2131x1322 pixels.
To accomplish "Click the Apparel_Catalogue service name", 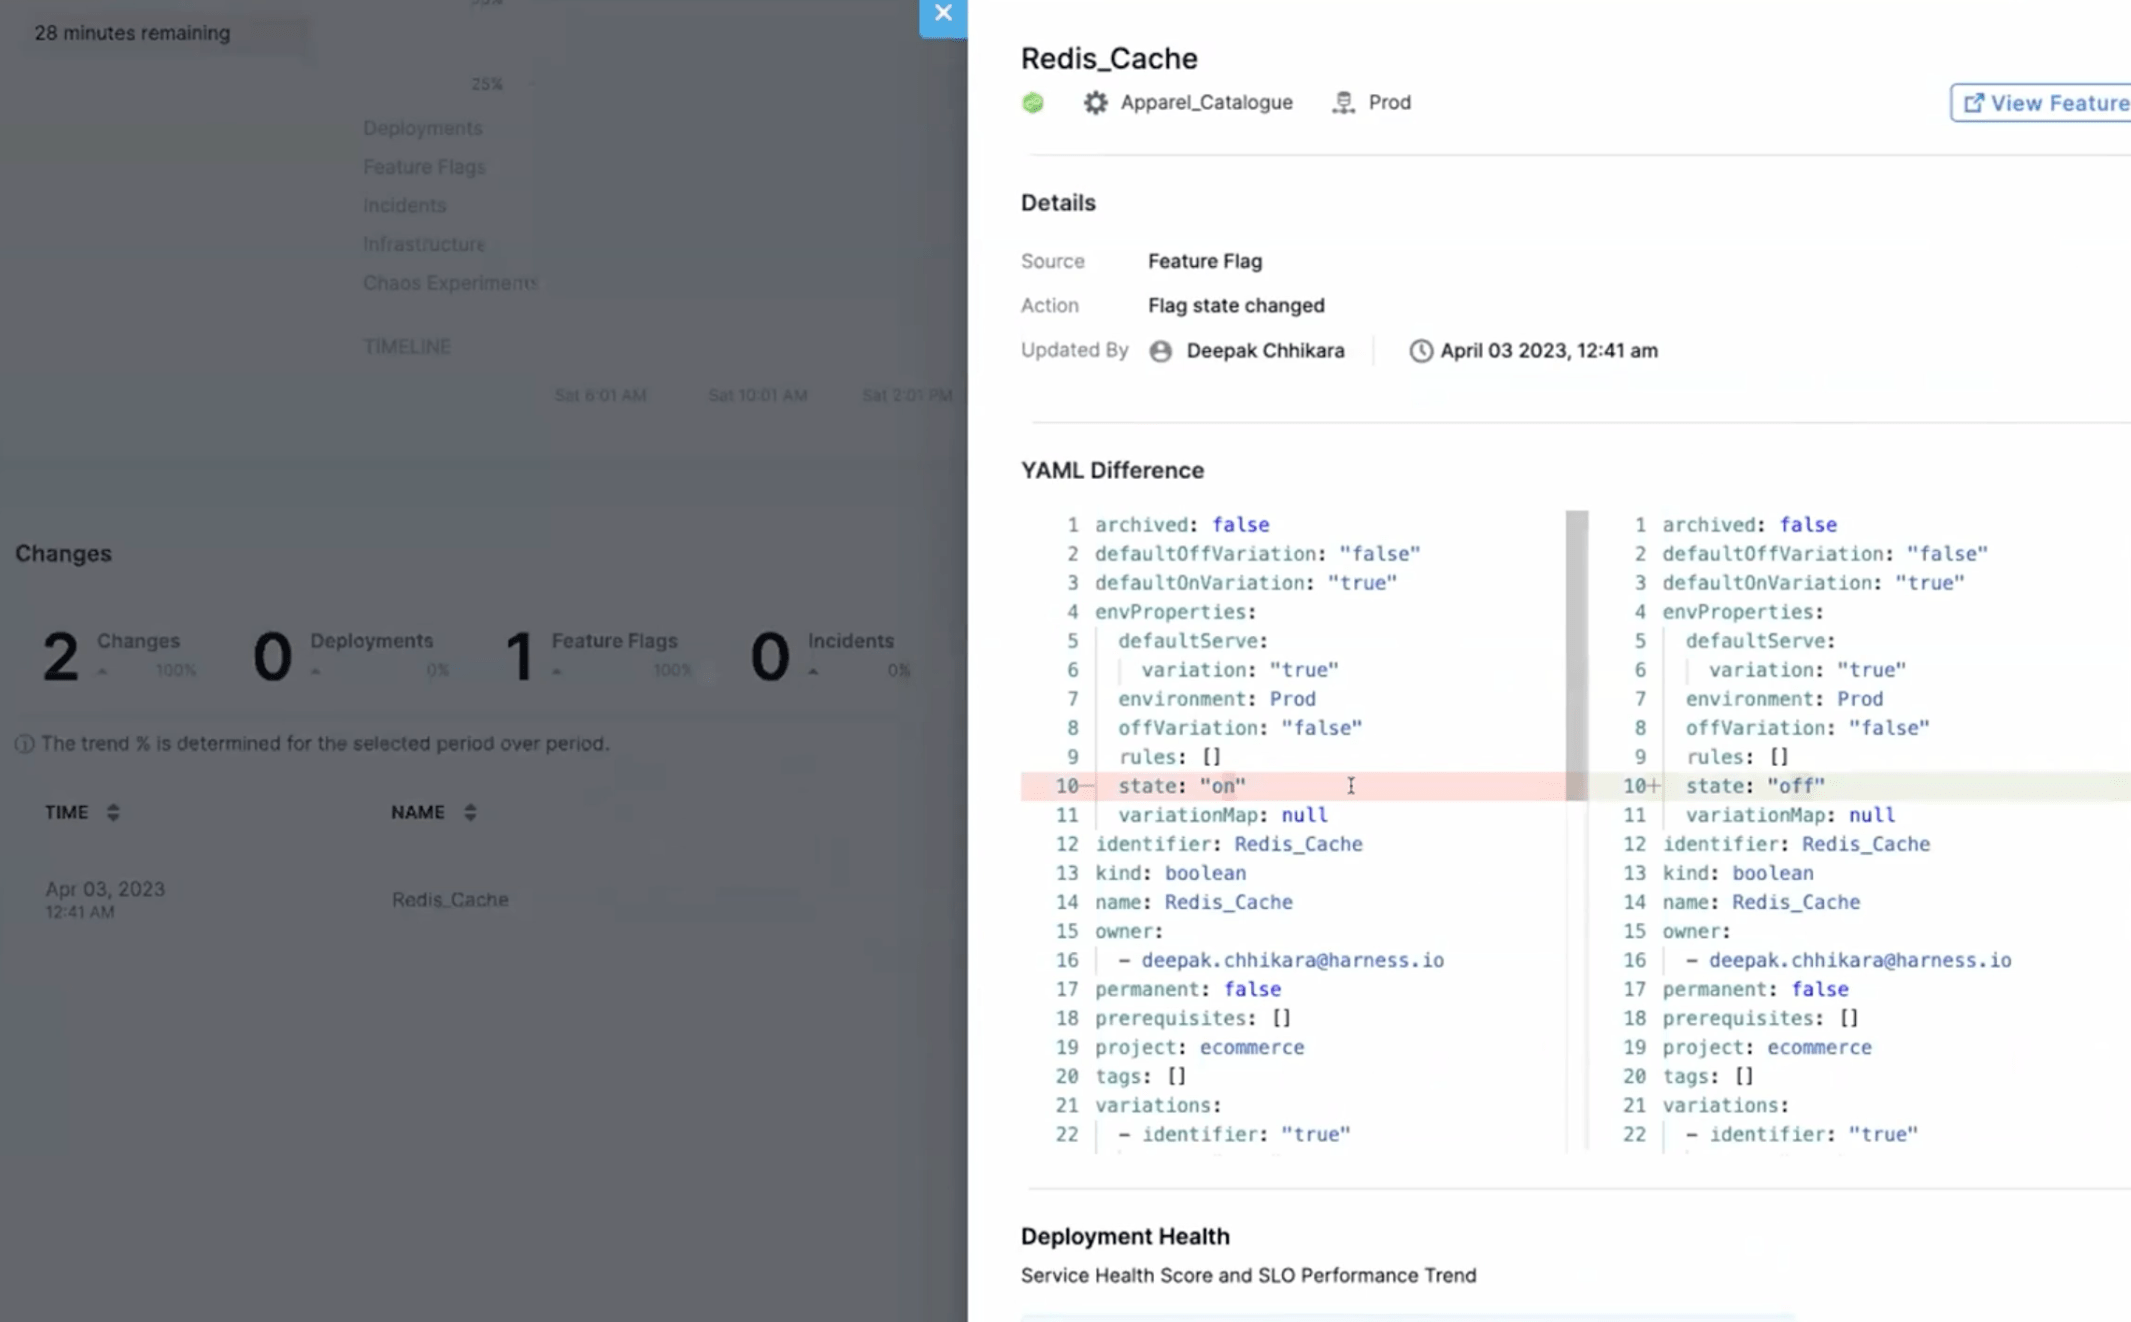I will pyautogui.click(x=1206, y=103).
